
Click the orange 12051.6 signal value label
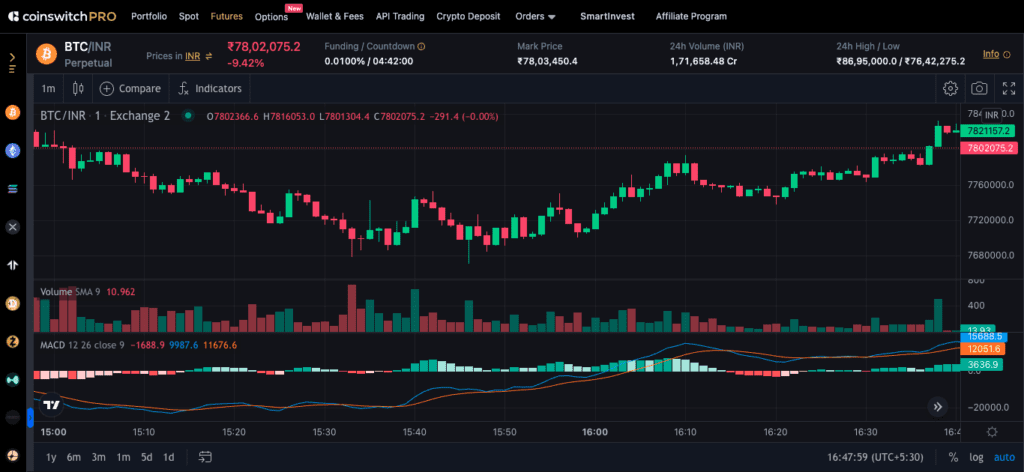(985, 350)
